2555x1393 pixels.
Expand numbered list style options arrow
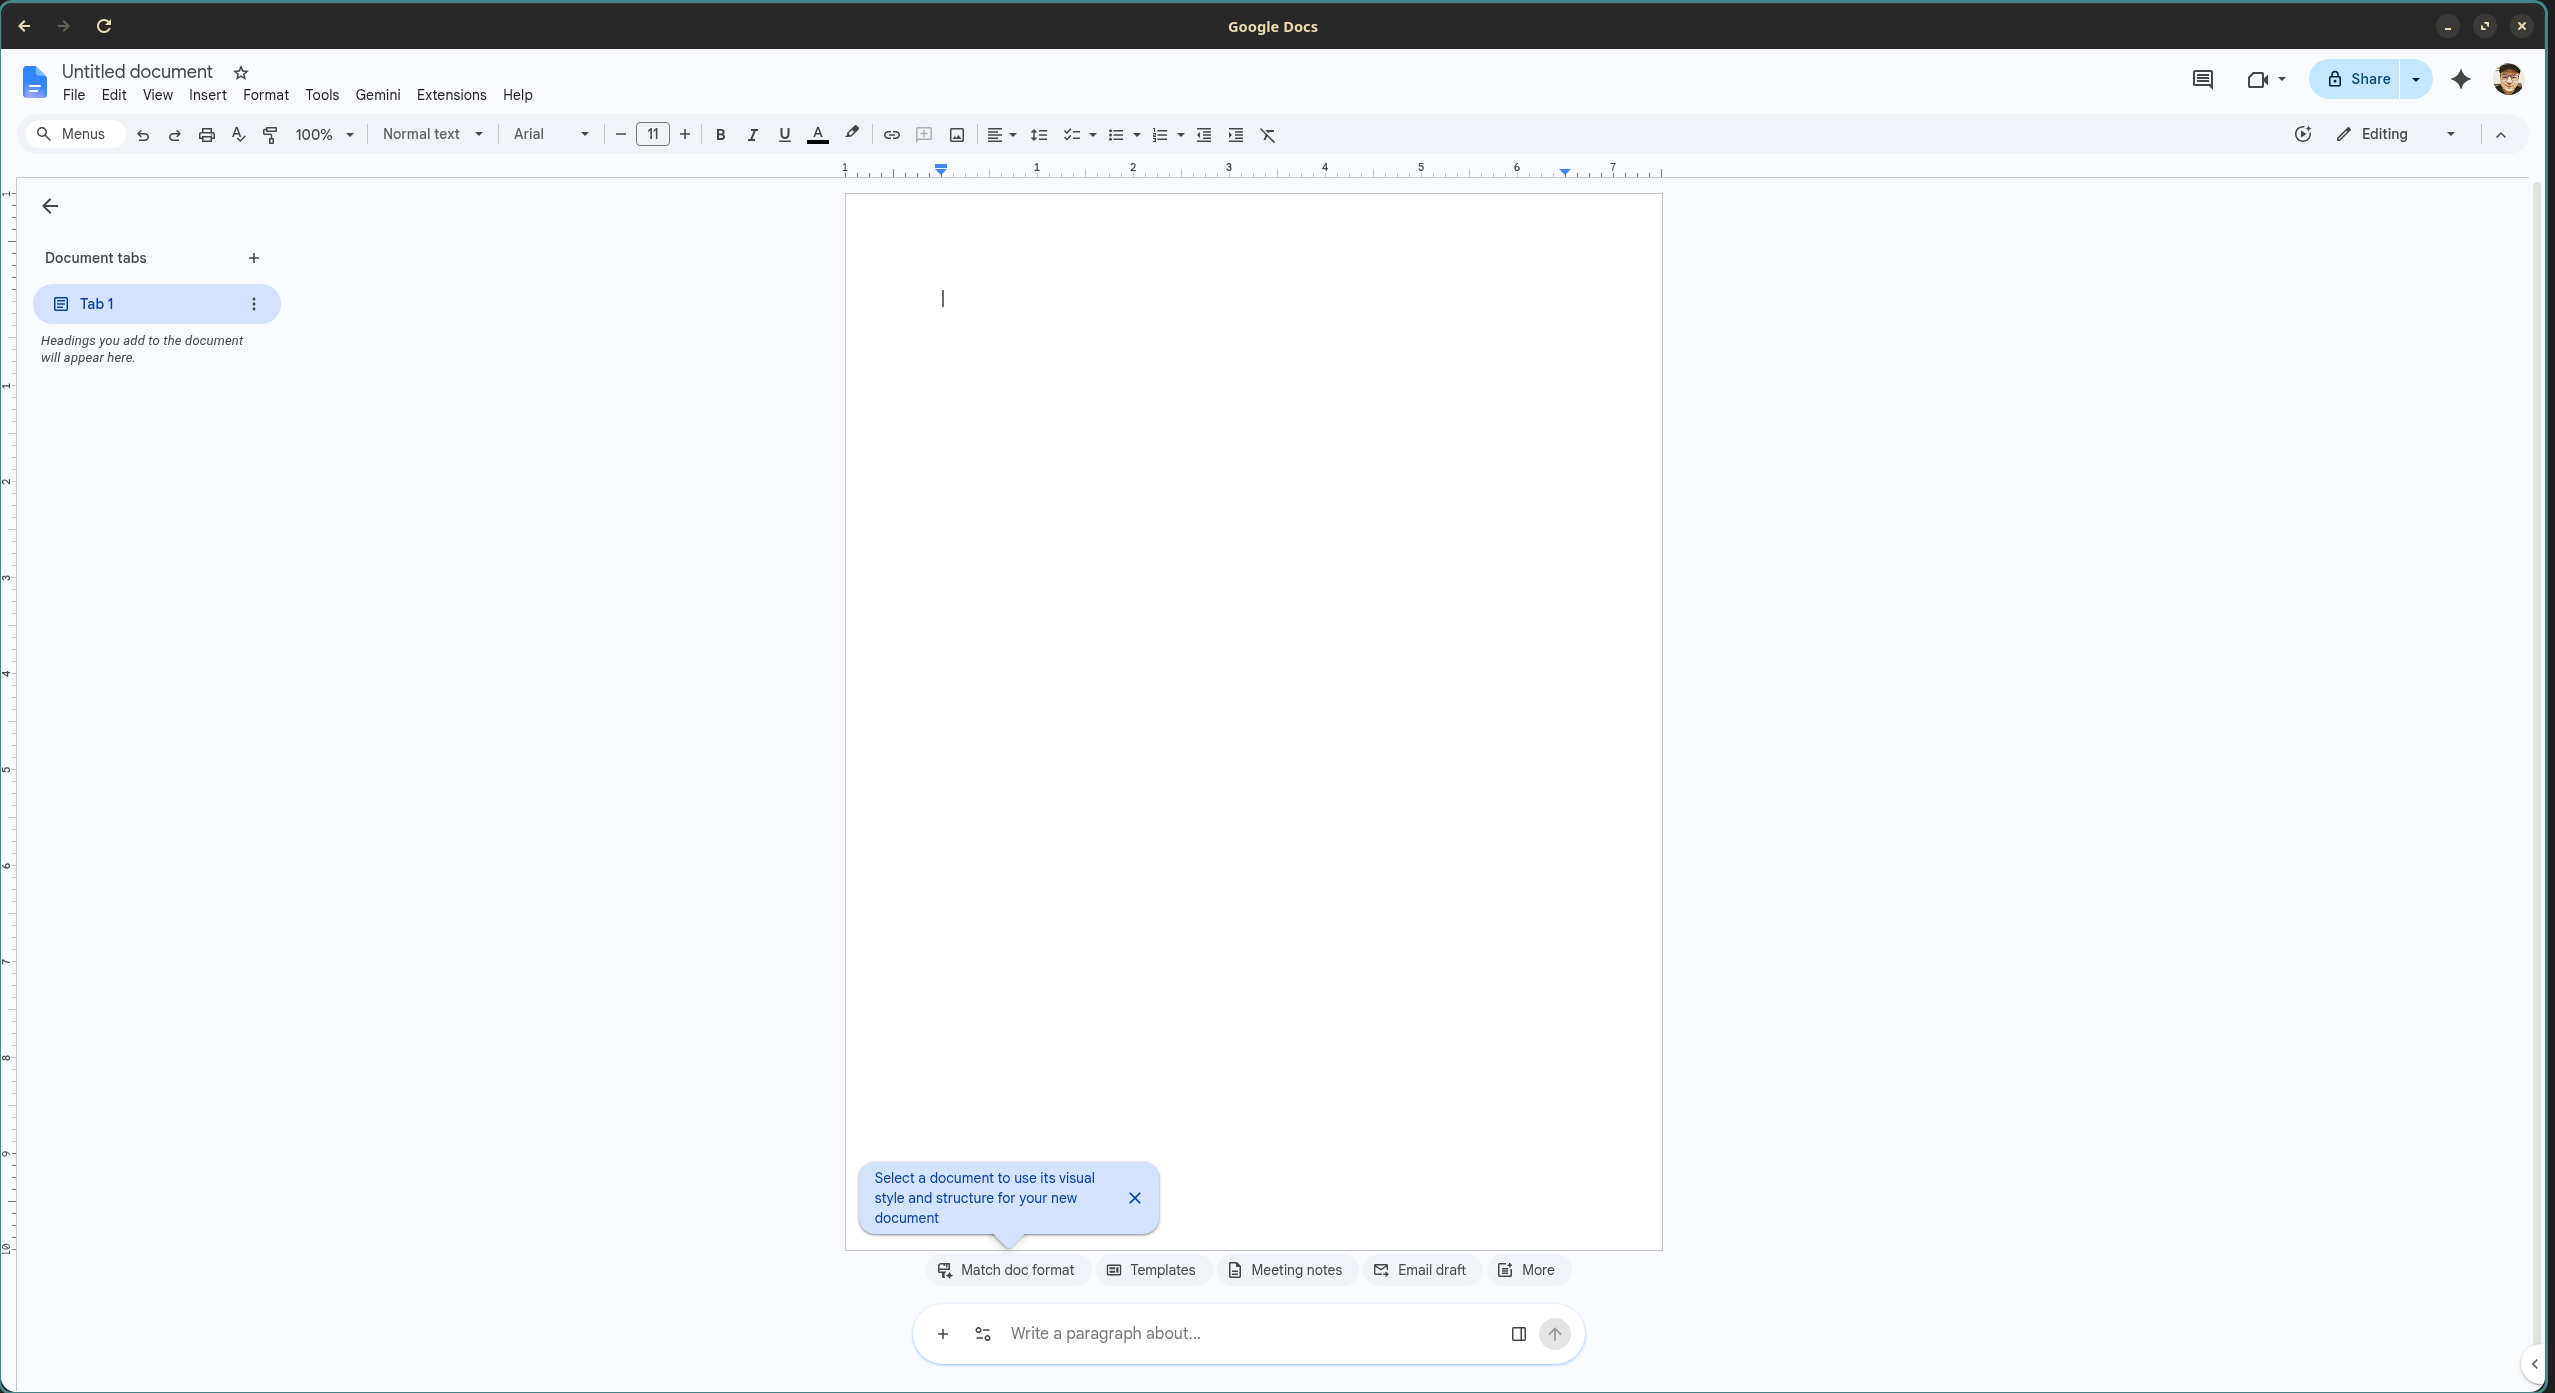click(x=1181, y=135)
